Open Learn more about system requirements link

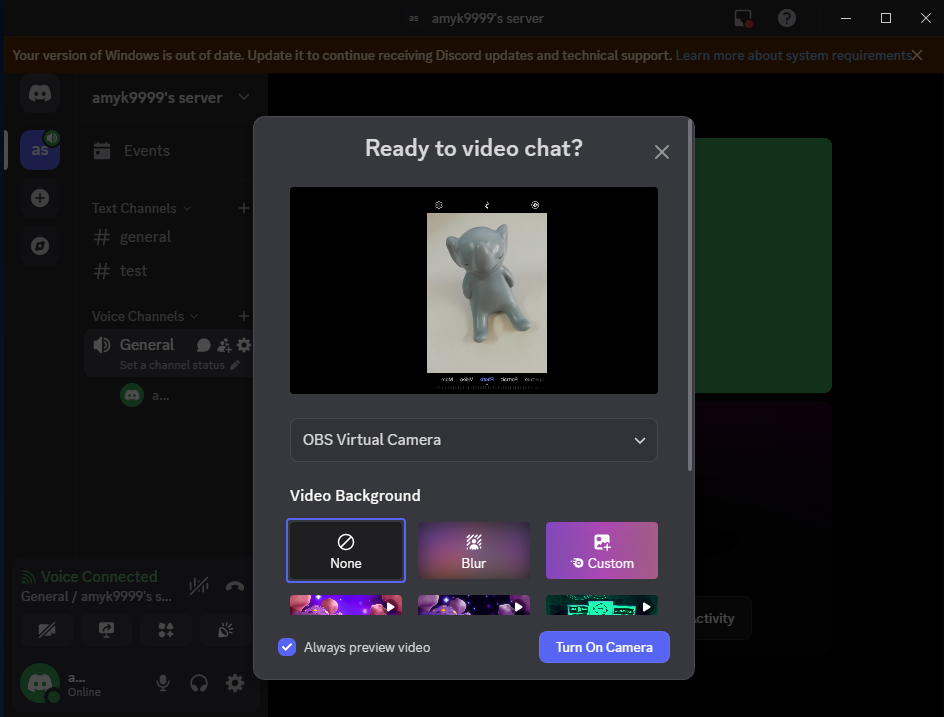pos(793,55)
